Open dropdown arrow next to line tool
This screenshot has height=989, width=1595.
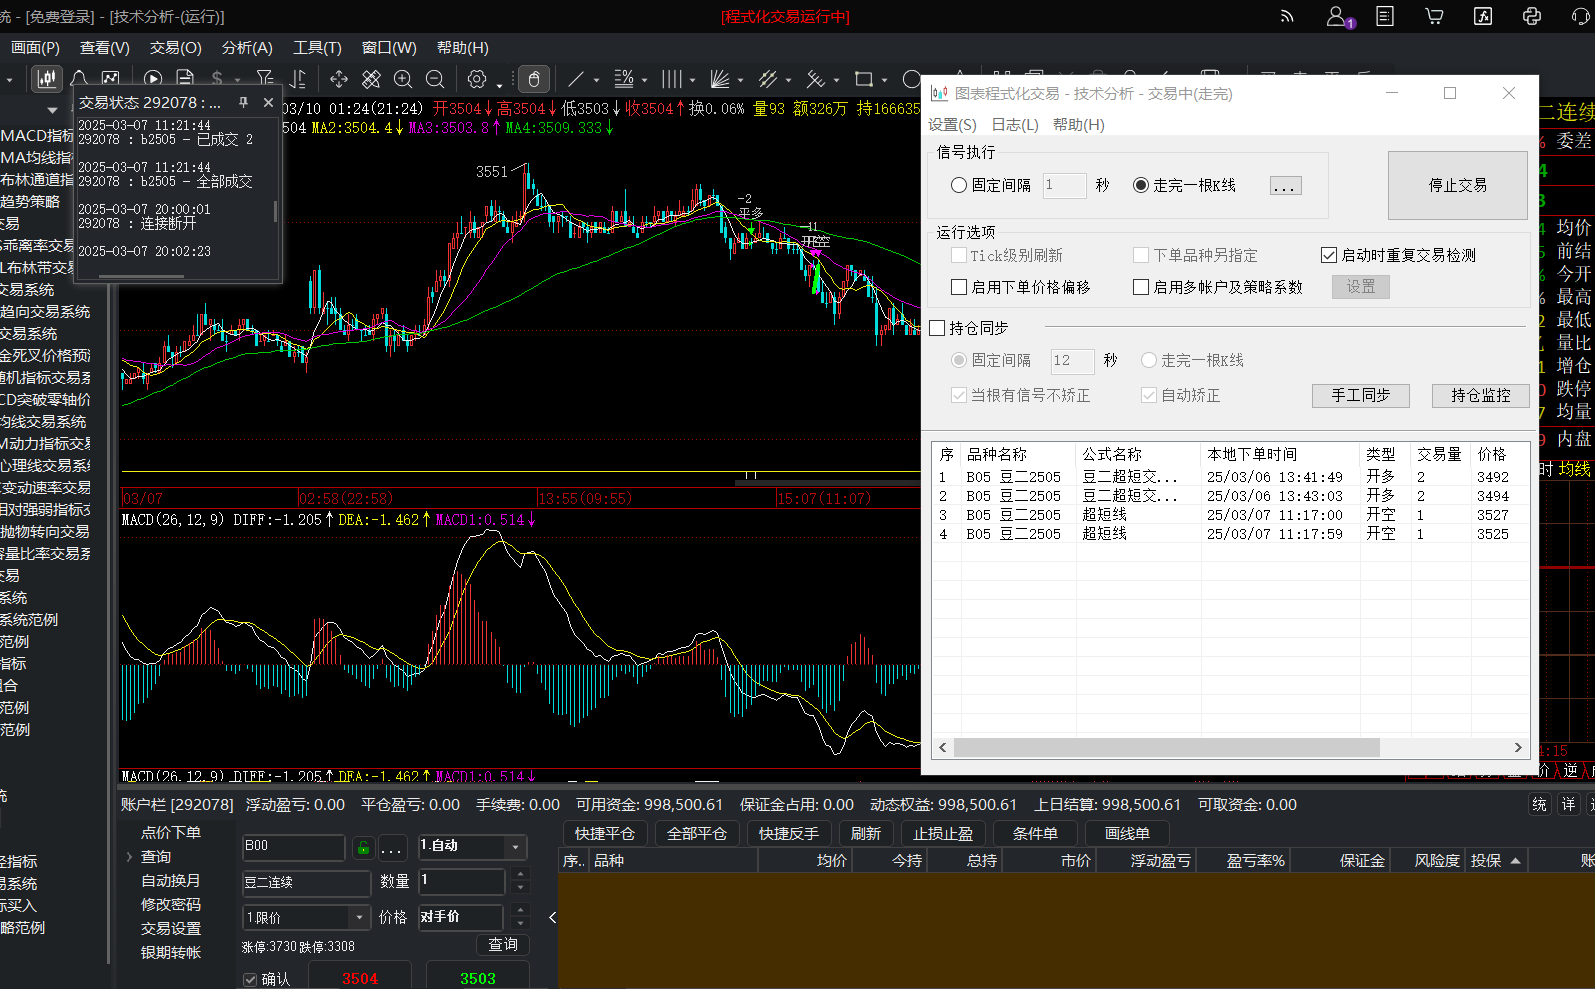click(x=596, y=80)
